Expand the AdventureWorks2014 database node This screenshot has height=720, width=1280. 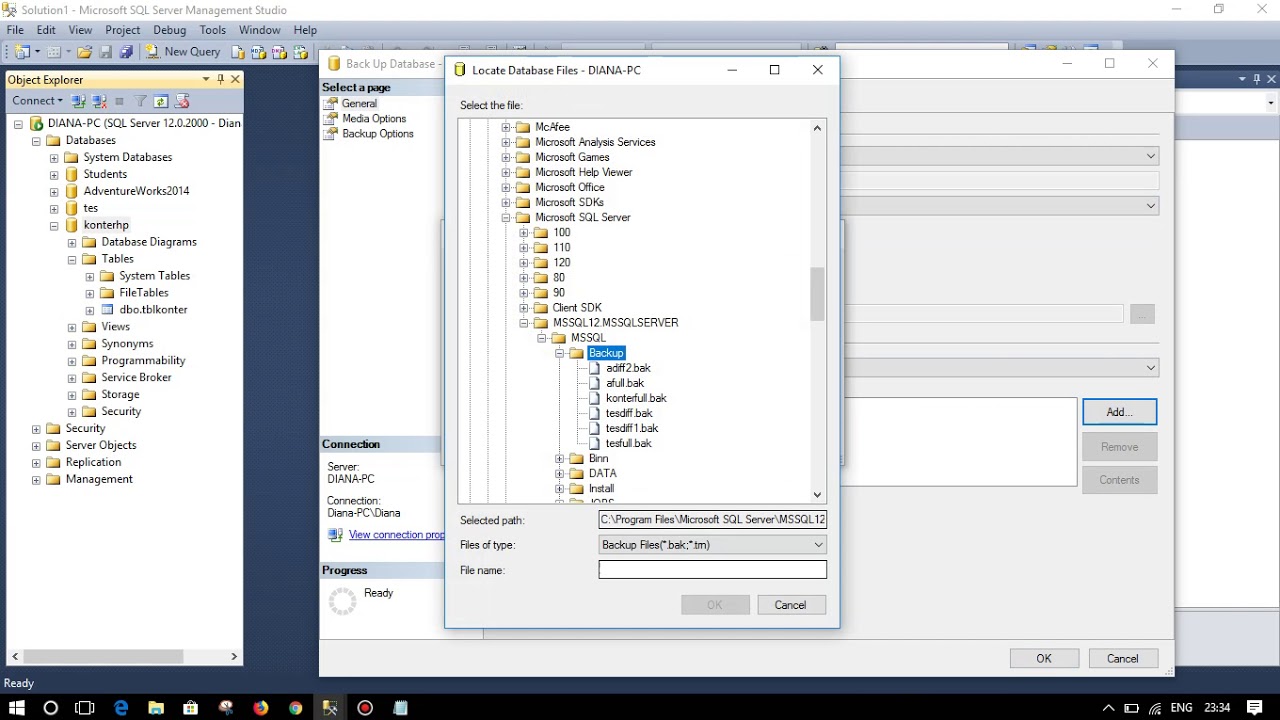54,191
